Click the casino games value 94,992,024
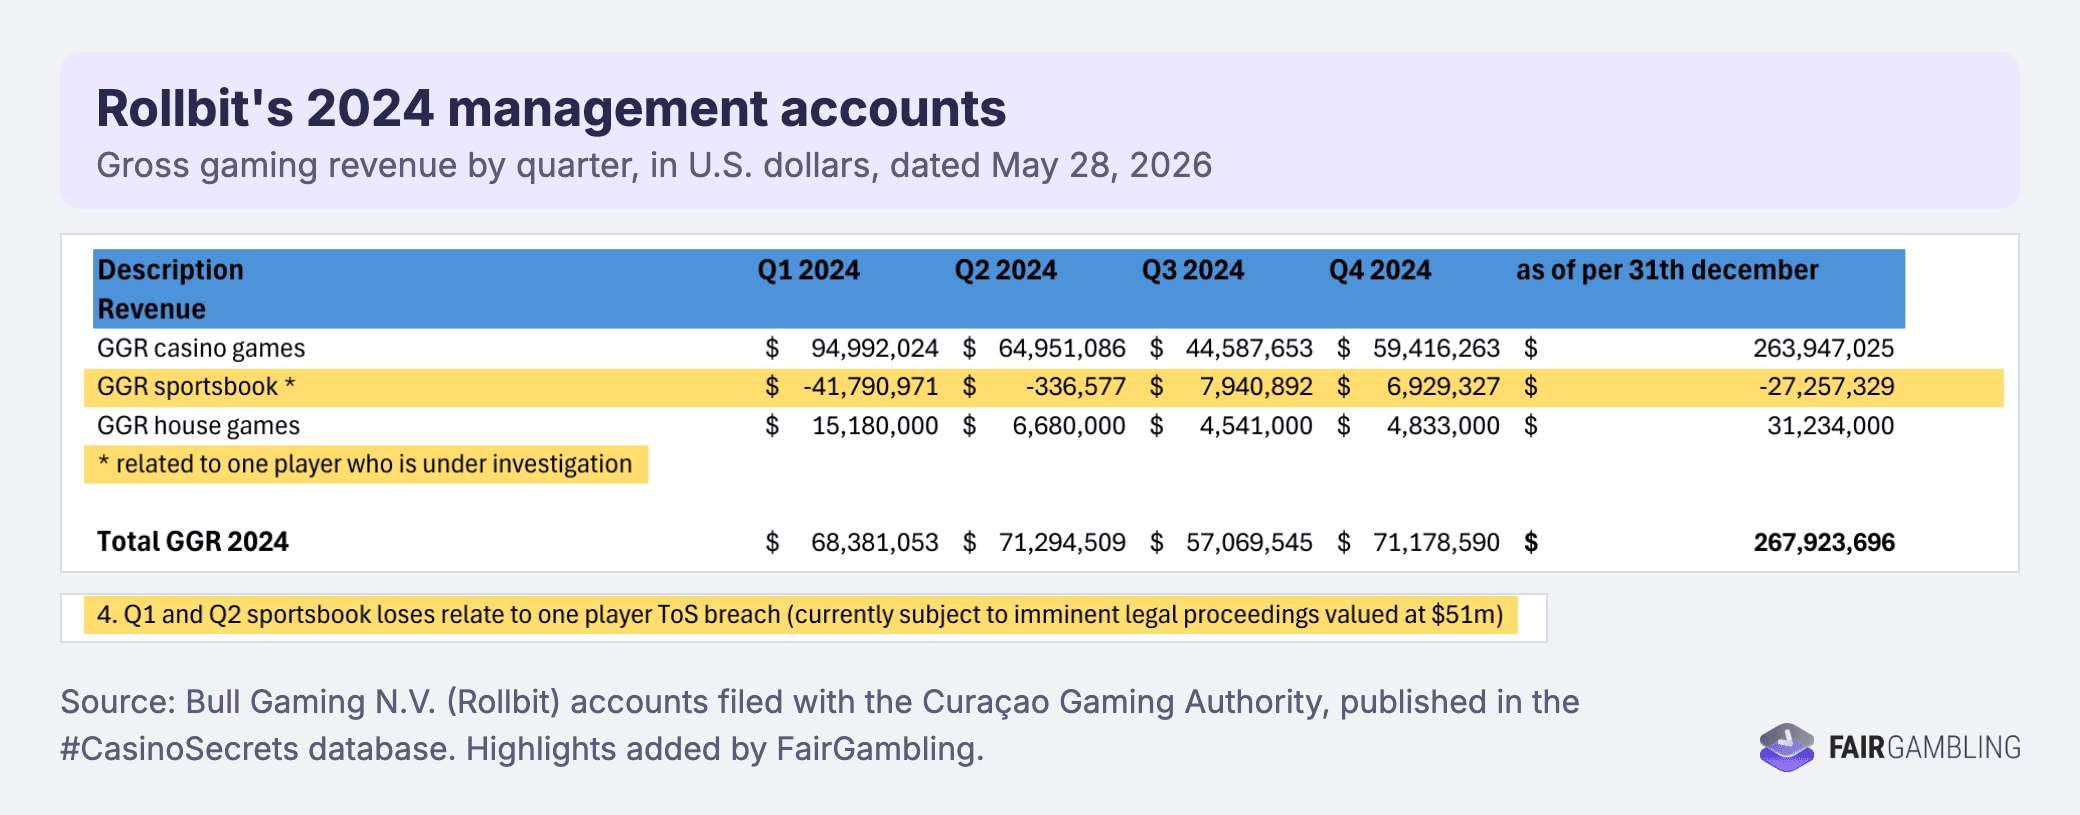 coord(874,348)
